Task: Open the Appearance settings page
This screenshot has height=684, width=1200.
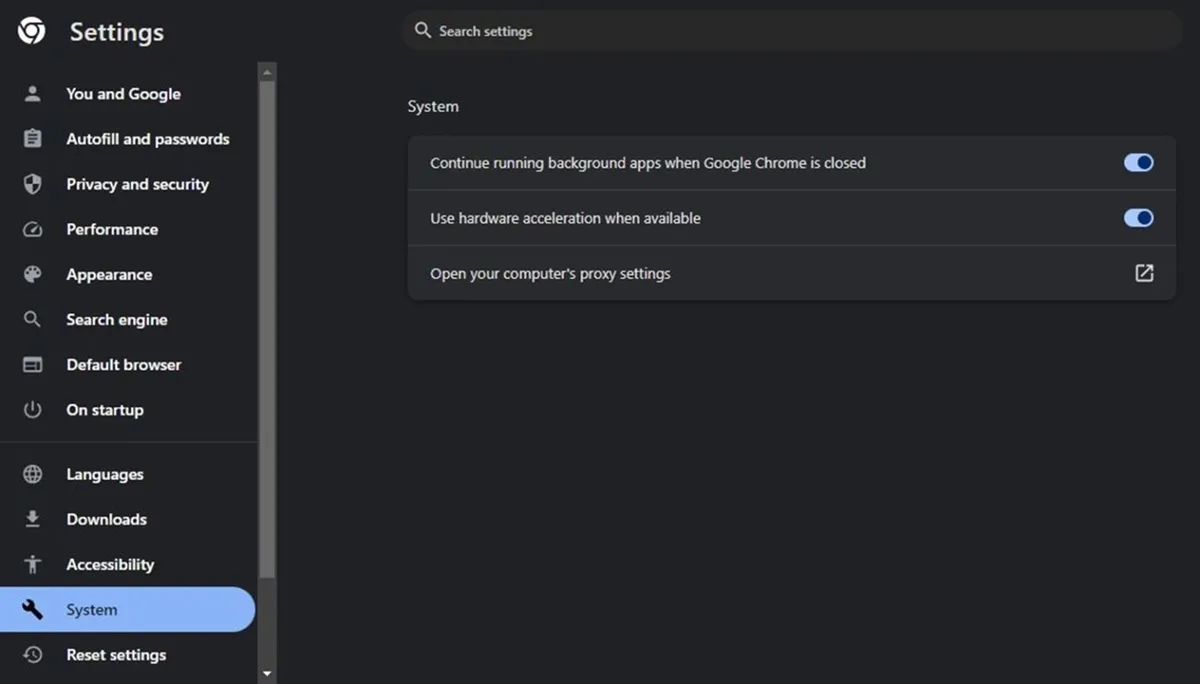Action: 128,274
